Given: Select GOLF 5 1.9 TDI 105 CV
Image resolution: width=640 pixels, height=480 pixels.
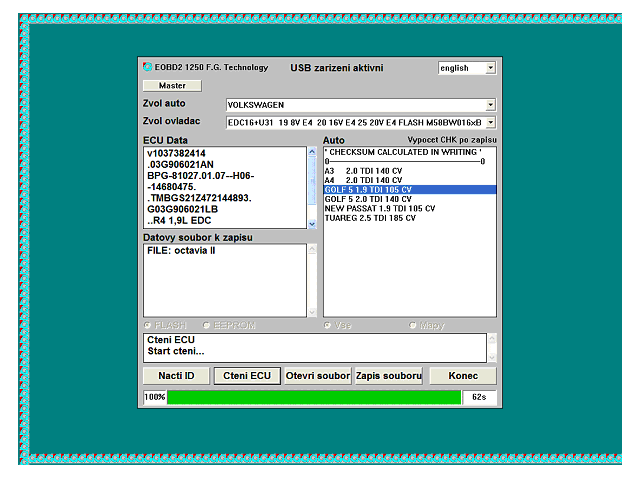Looking at the screenshot, I should 410,190.
